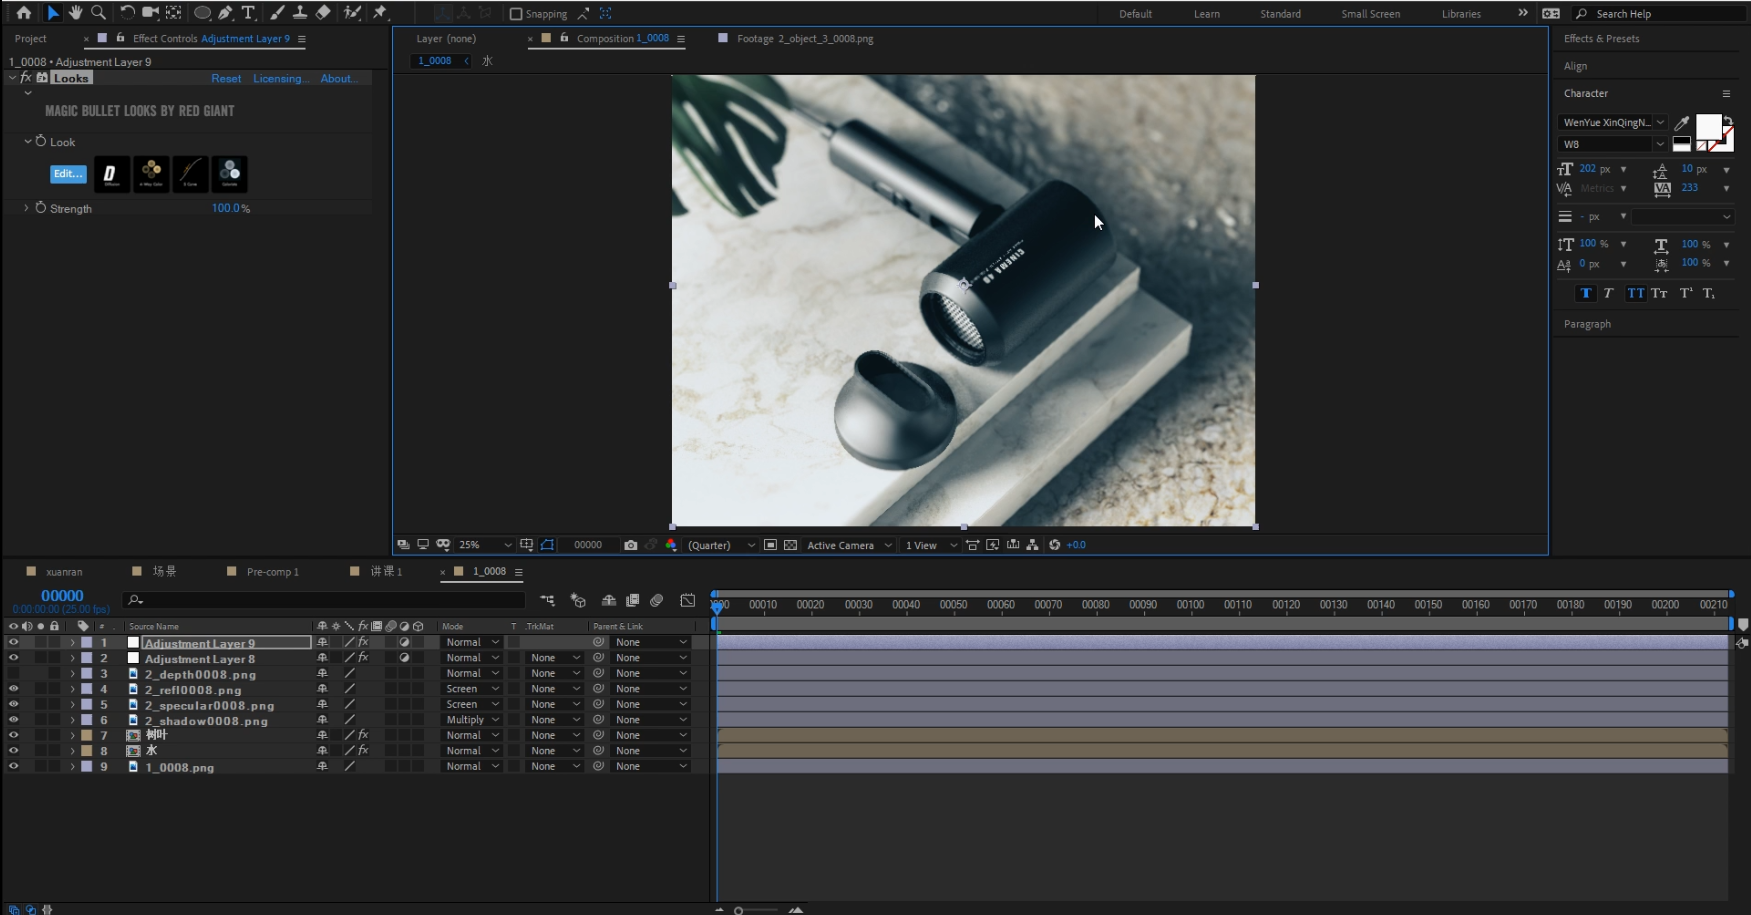Open the (Quarter) resolution dropdown
Image resolution: width=1751 pixels, height=915 pixels.
point(721,545)
